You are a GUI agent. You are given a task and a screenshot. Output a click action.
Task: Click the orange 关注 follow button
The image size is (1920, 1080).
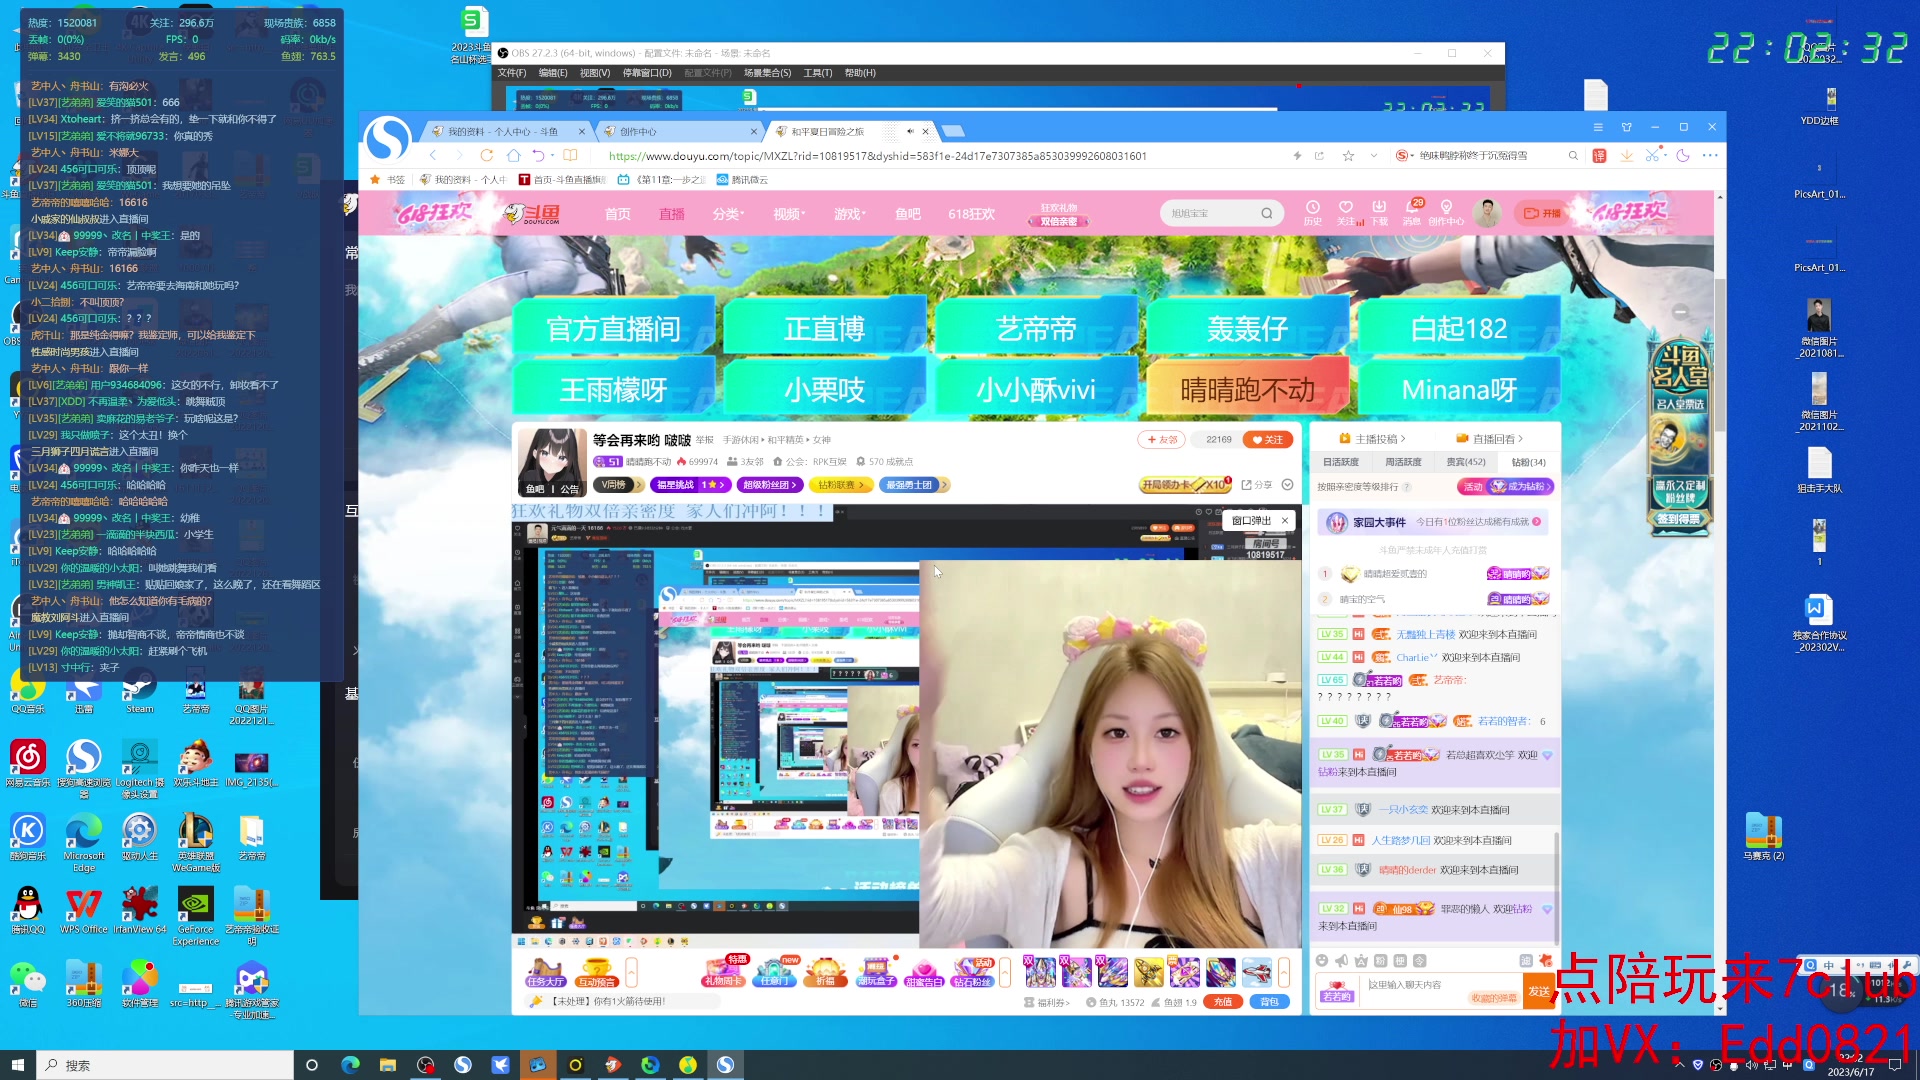(x=1267, y=439)
